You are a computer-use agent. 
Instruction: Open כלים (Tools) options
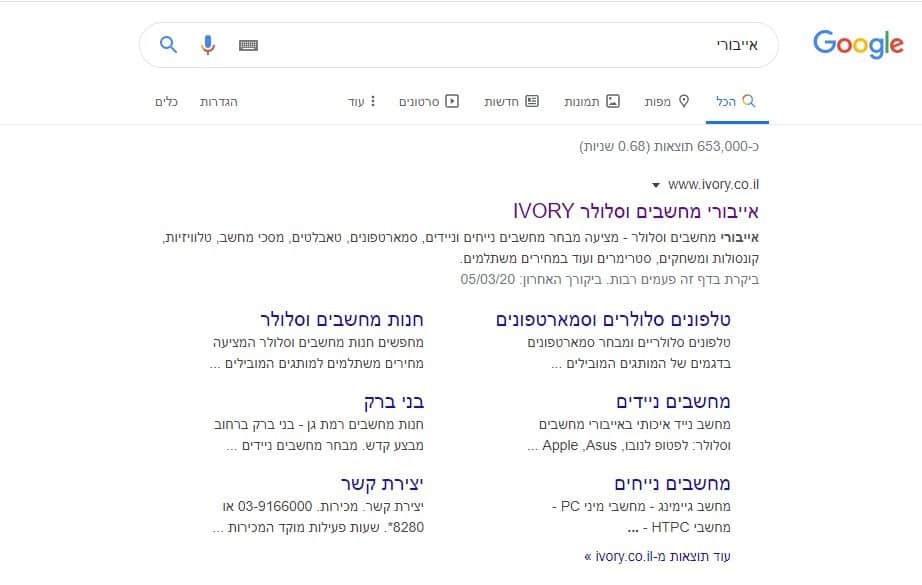pyautogui.click(x=166, y=102)
